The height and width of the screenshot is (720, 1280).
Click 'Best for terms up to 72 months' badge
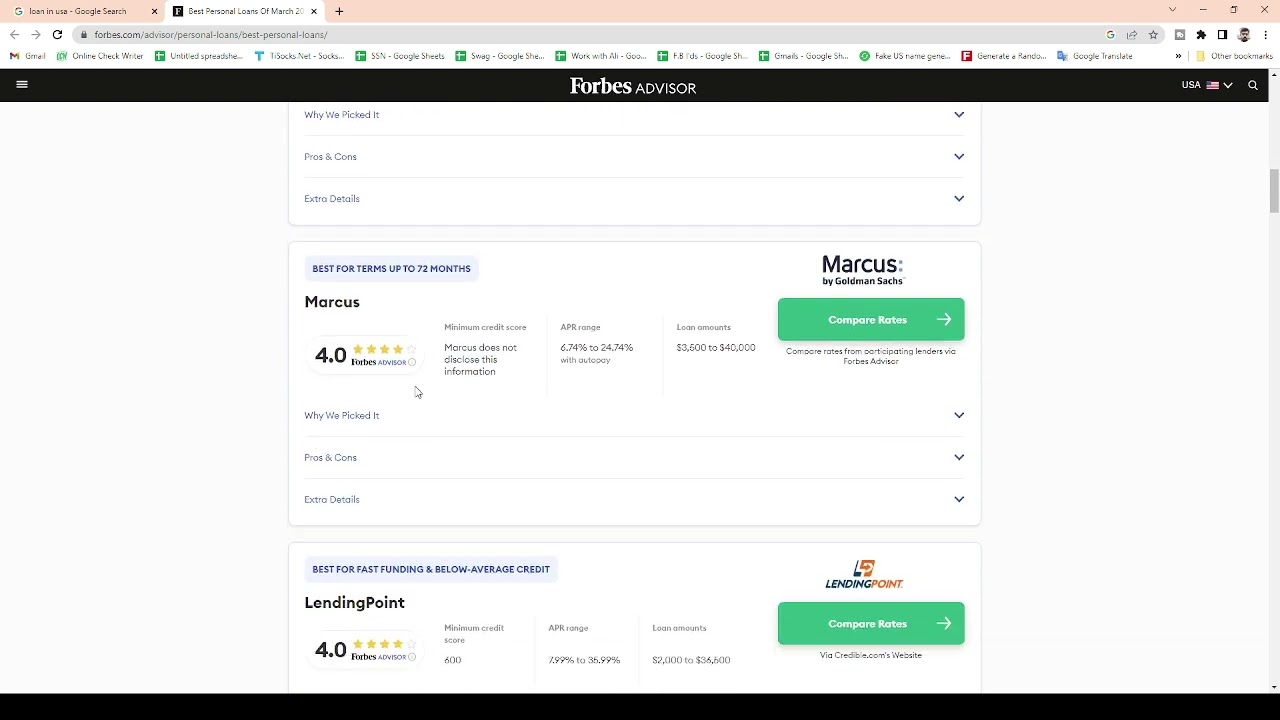[x=391, y=269]
